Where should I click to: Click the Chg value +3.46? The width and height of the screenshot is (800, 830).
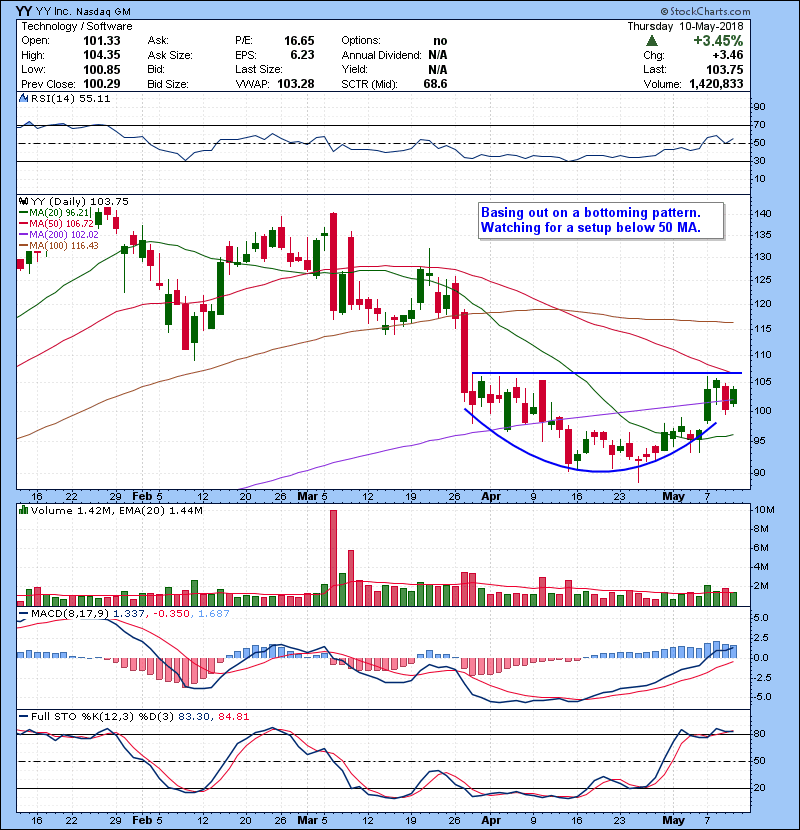(728, 55)
